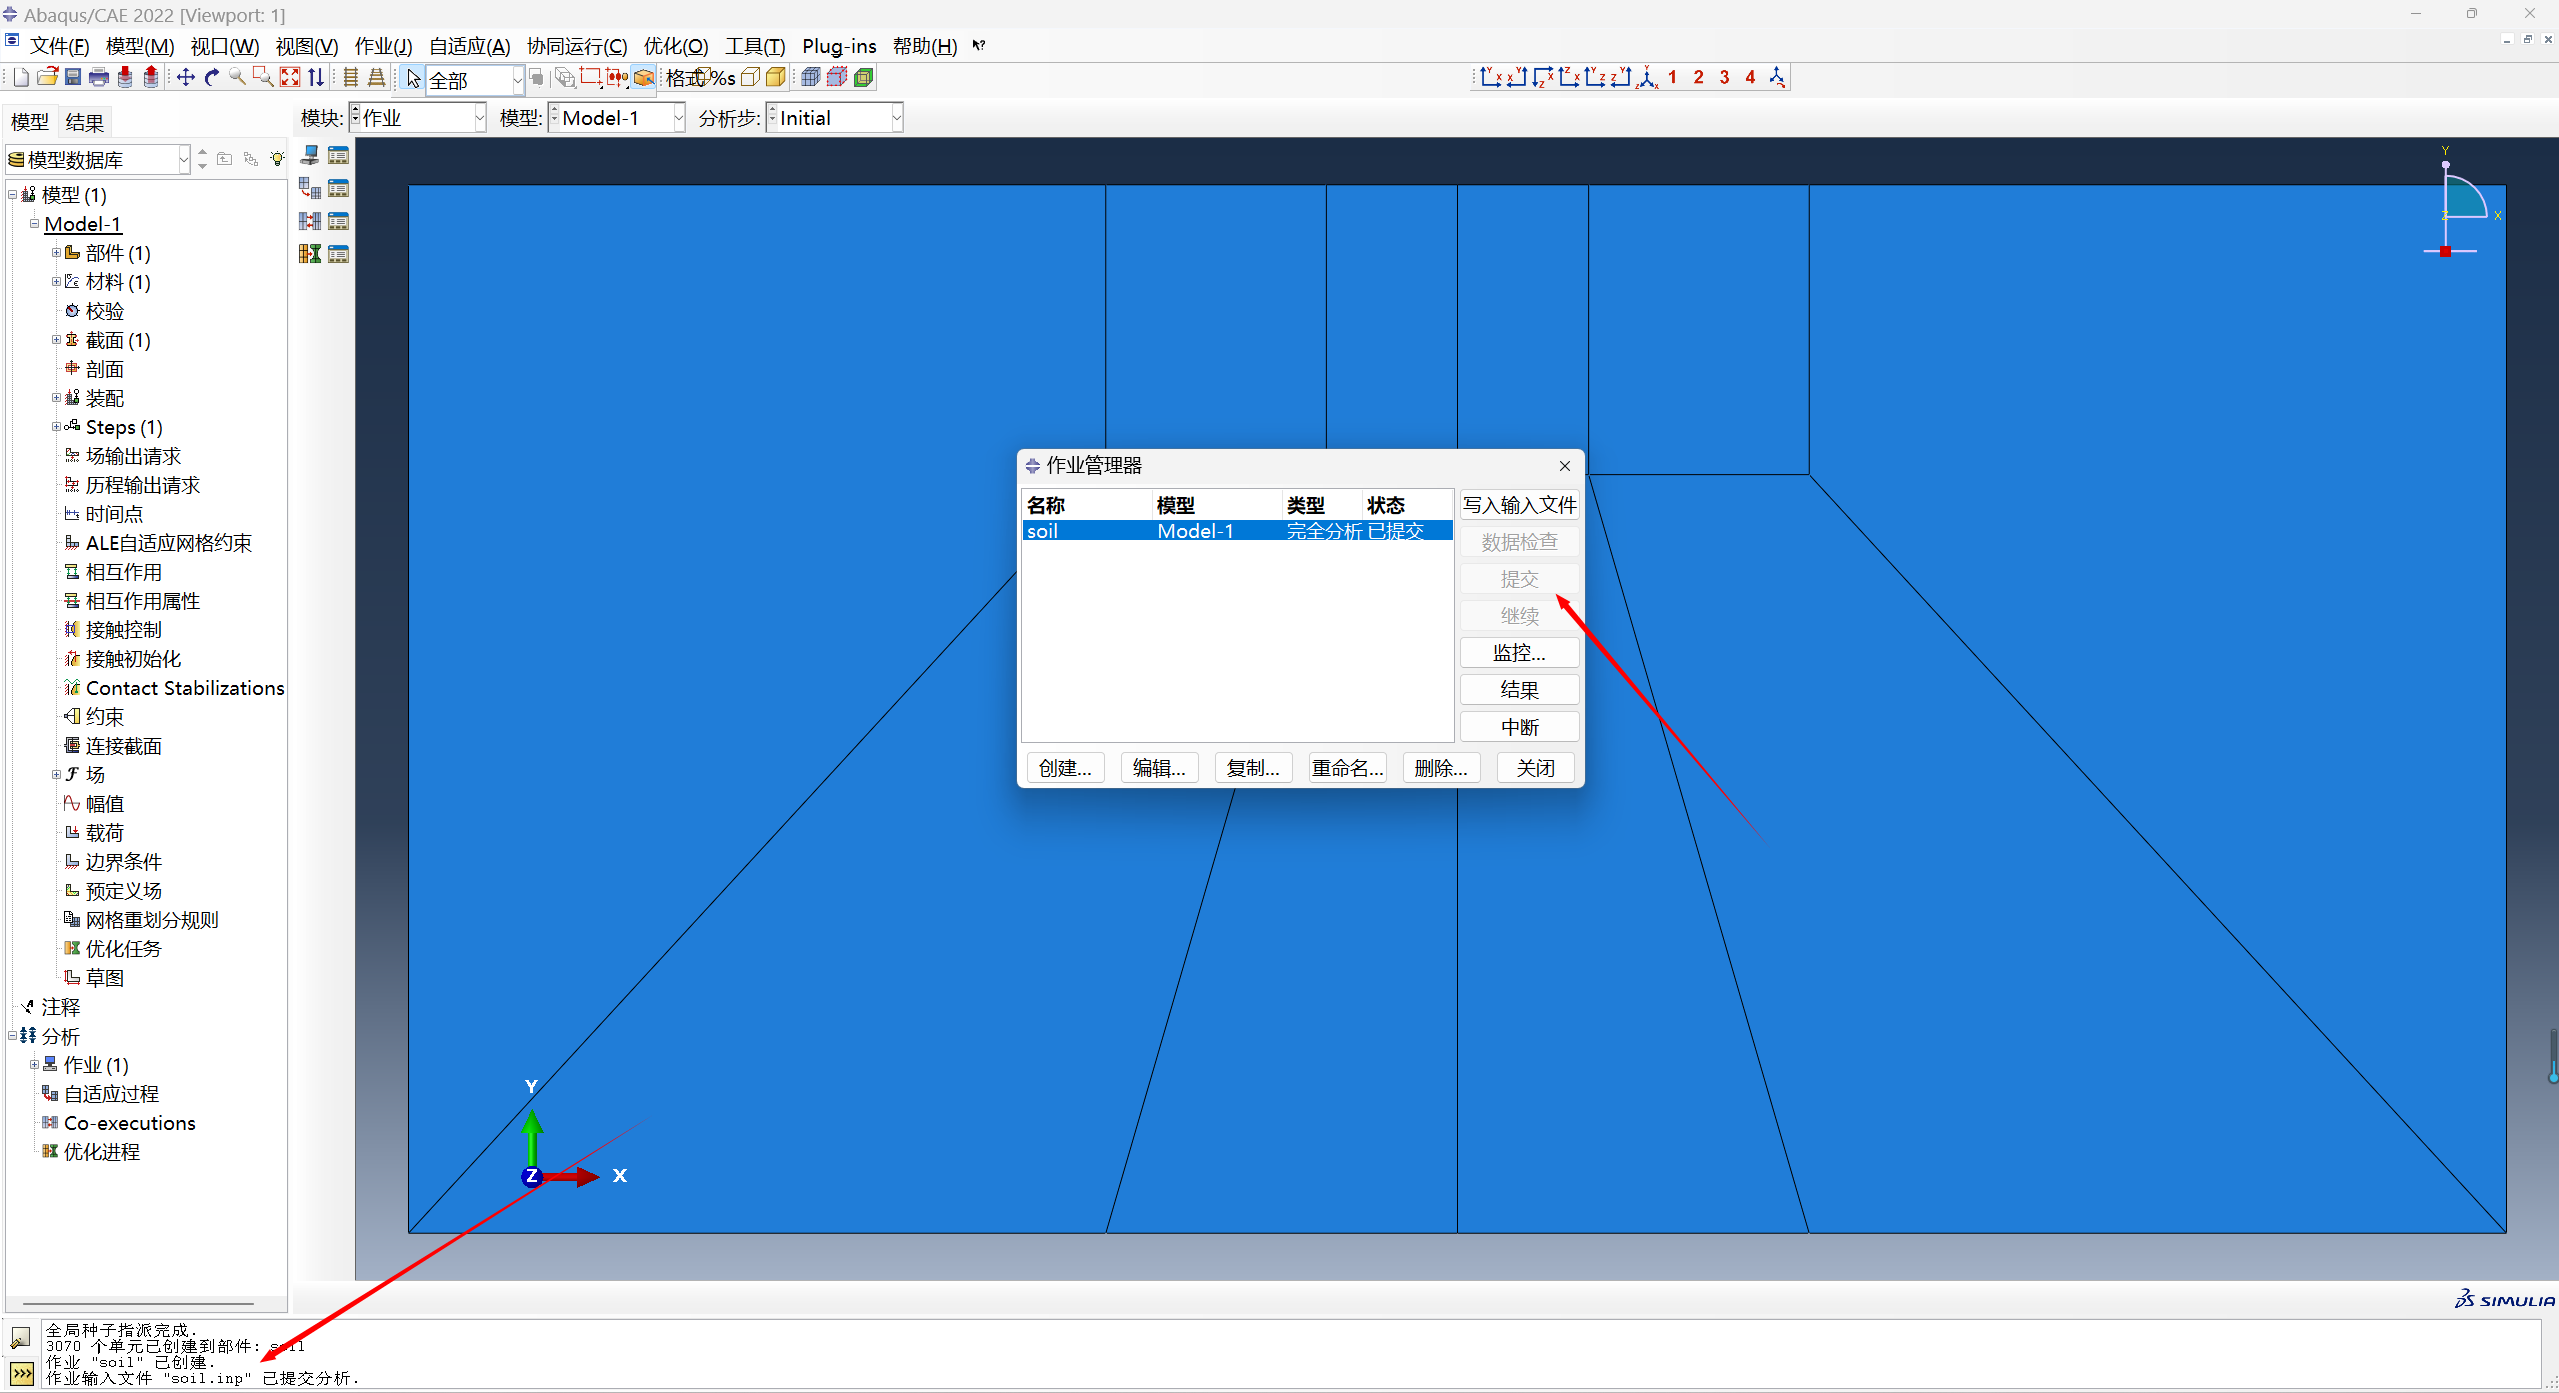The height and width of the screenshot is (1393, 2559).
Task: Click the Create Optimization Process icon
Action: (x=310, y=254)
